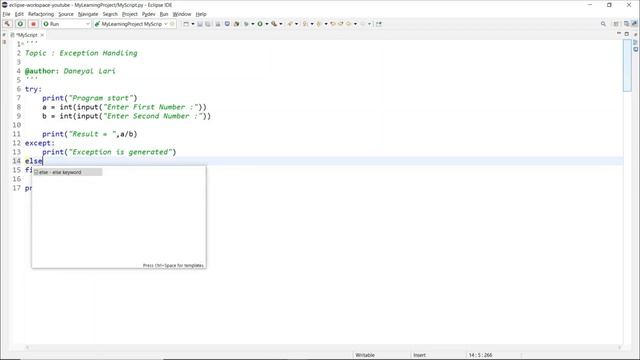
Task: Click the 'except:' line in the editor
Action: tap(40, 143)
